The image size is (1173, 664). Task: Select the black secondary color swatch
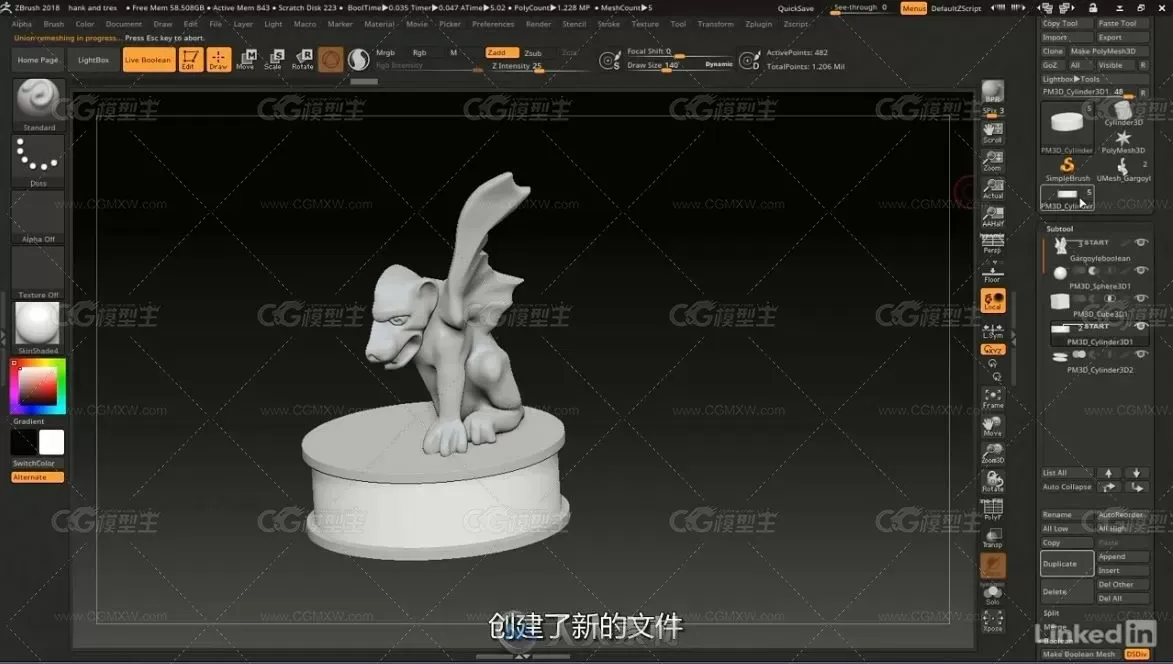pyautogui.click(x=24, y=442)
